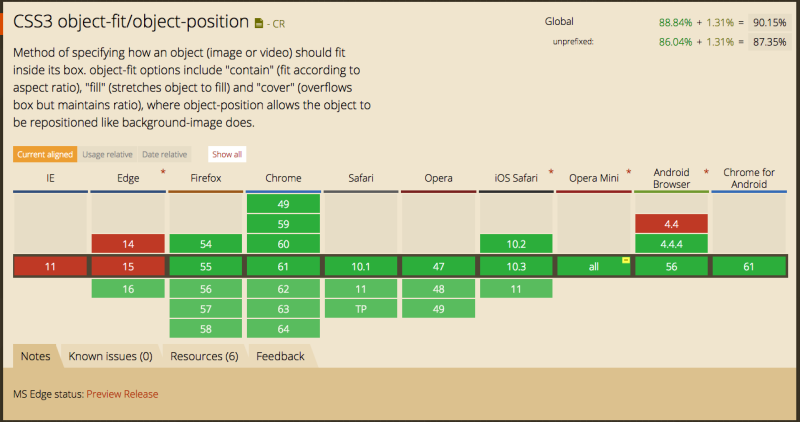This screenshot has width=800, height=422.
Task: Click the Opera 47 version cell
Action: tap(438, 266)
